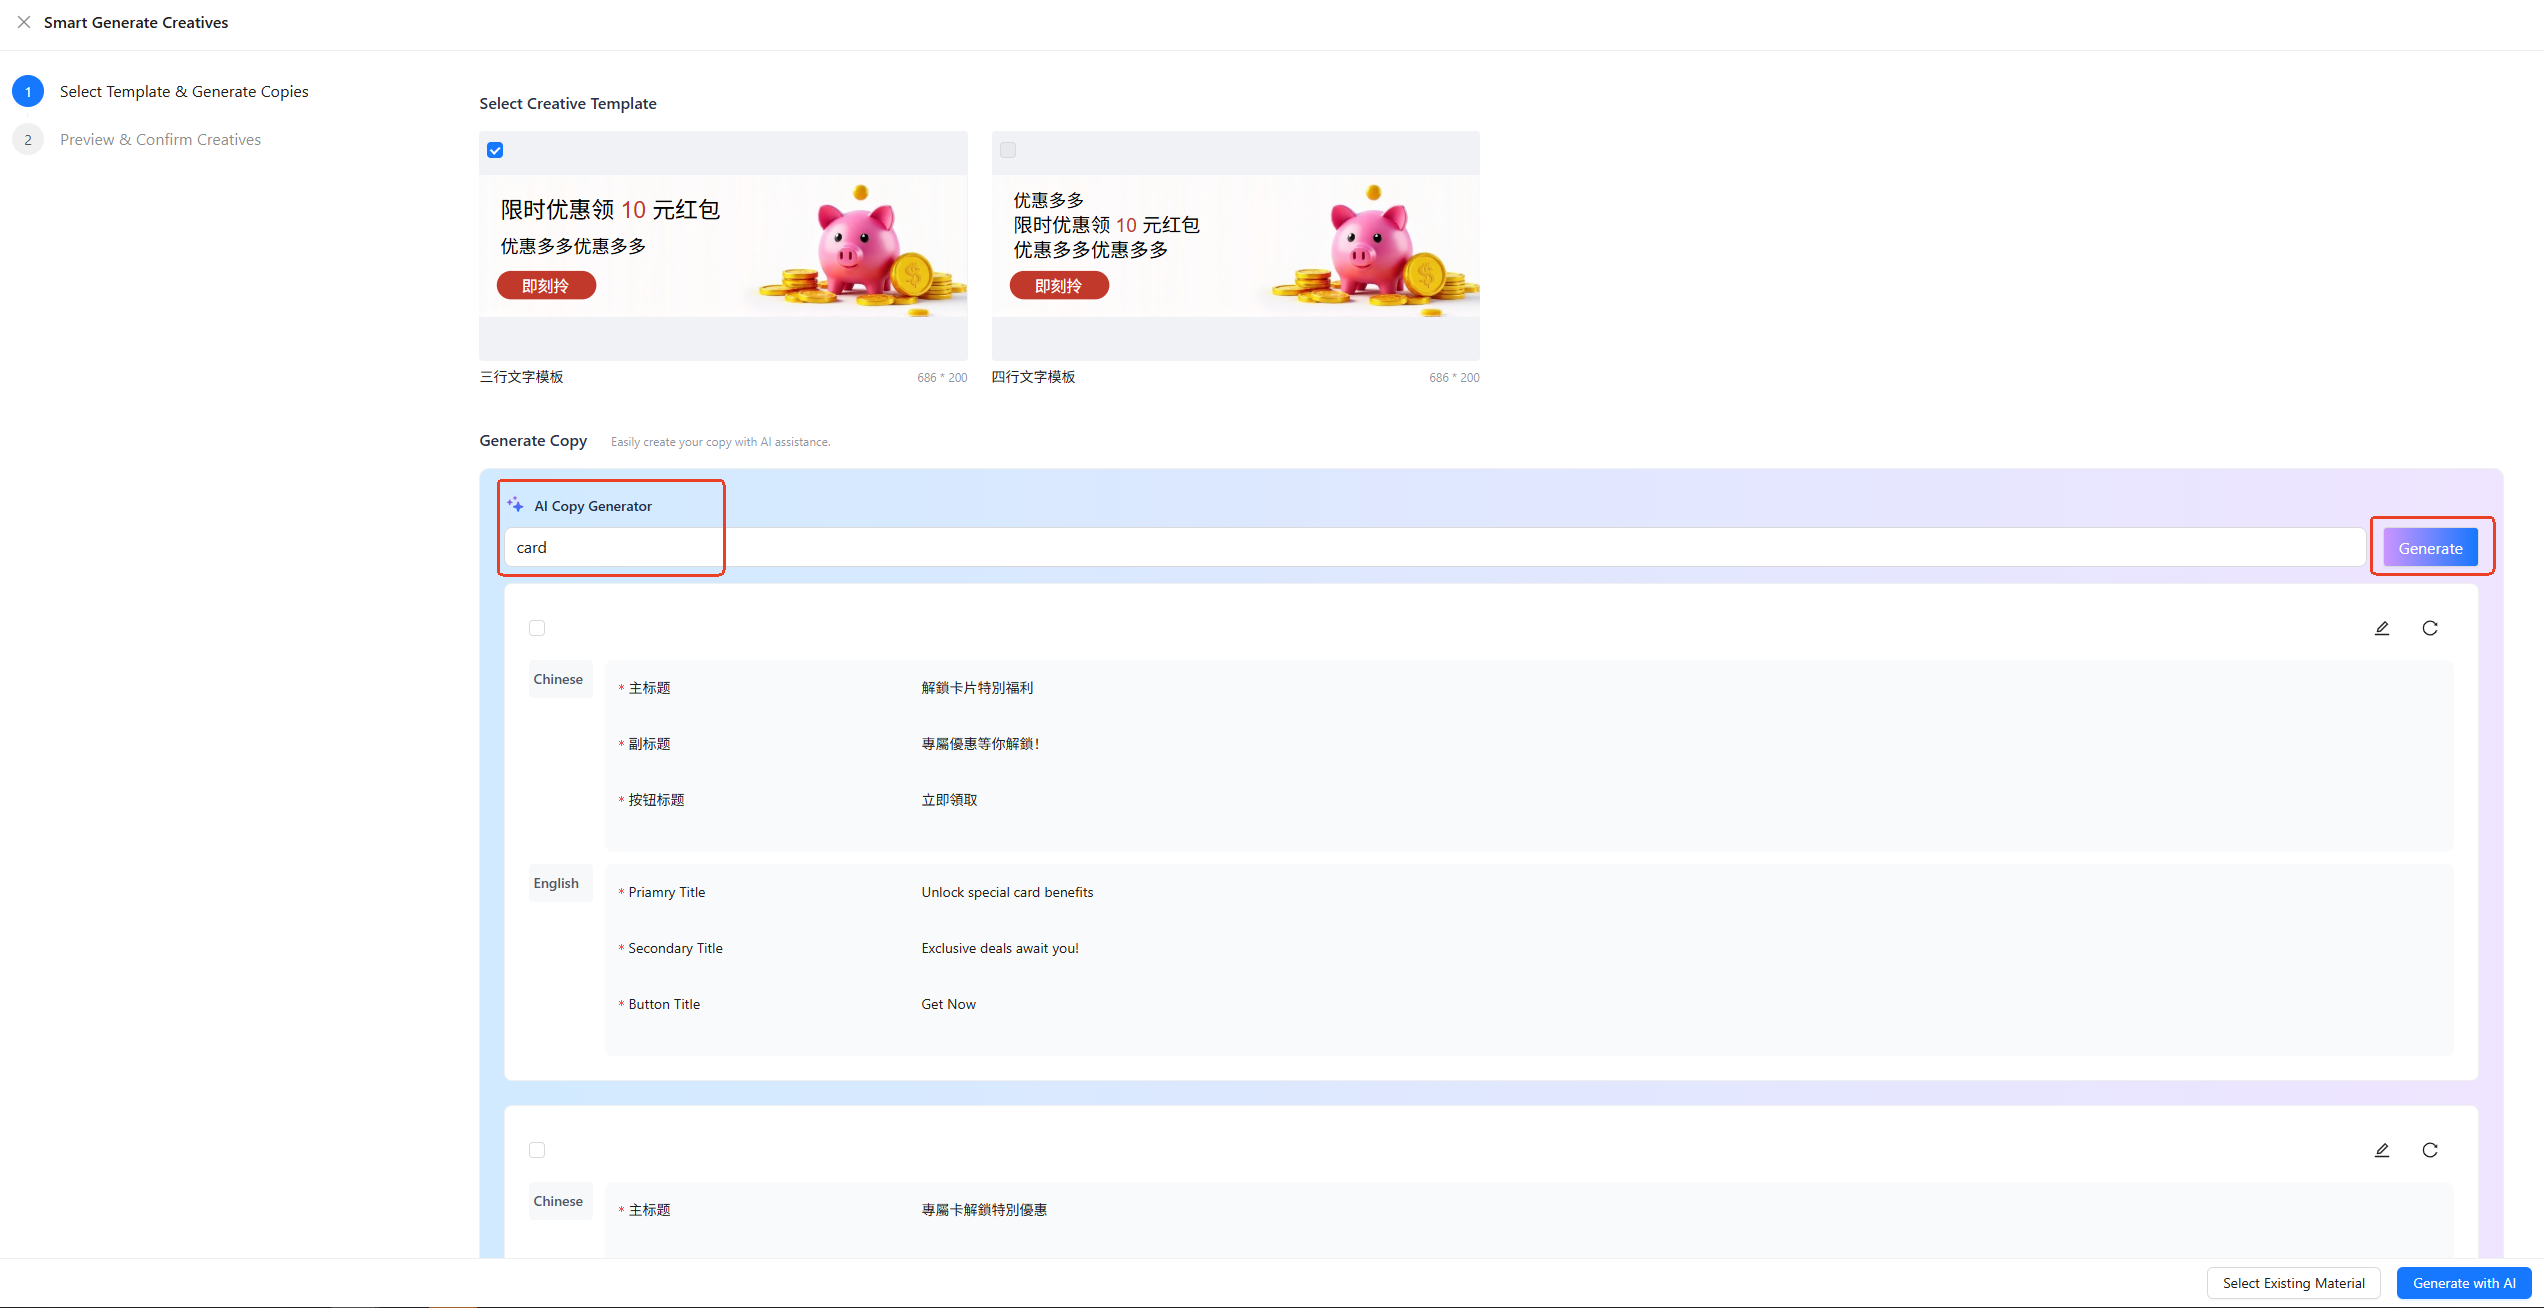This screenshot has height=1308, width=2544.
Task: Click the step 2 circle indicator
Action: [28, 139]
